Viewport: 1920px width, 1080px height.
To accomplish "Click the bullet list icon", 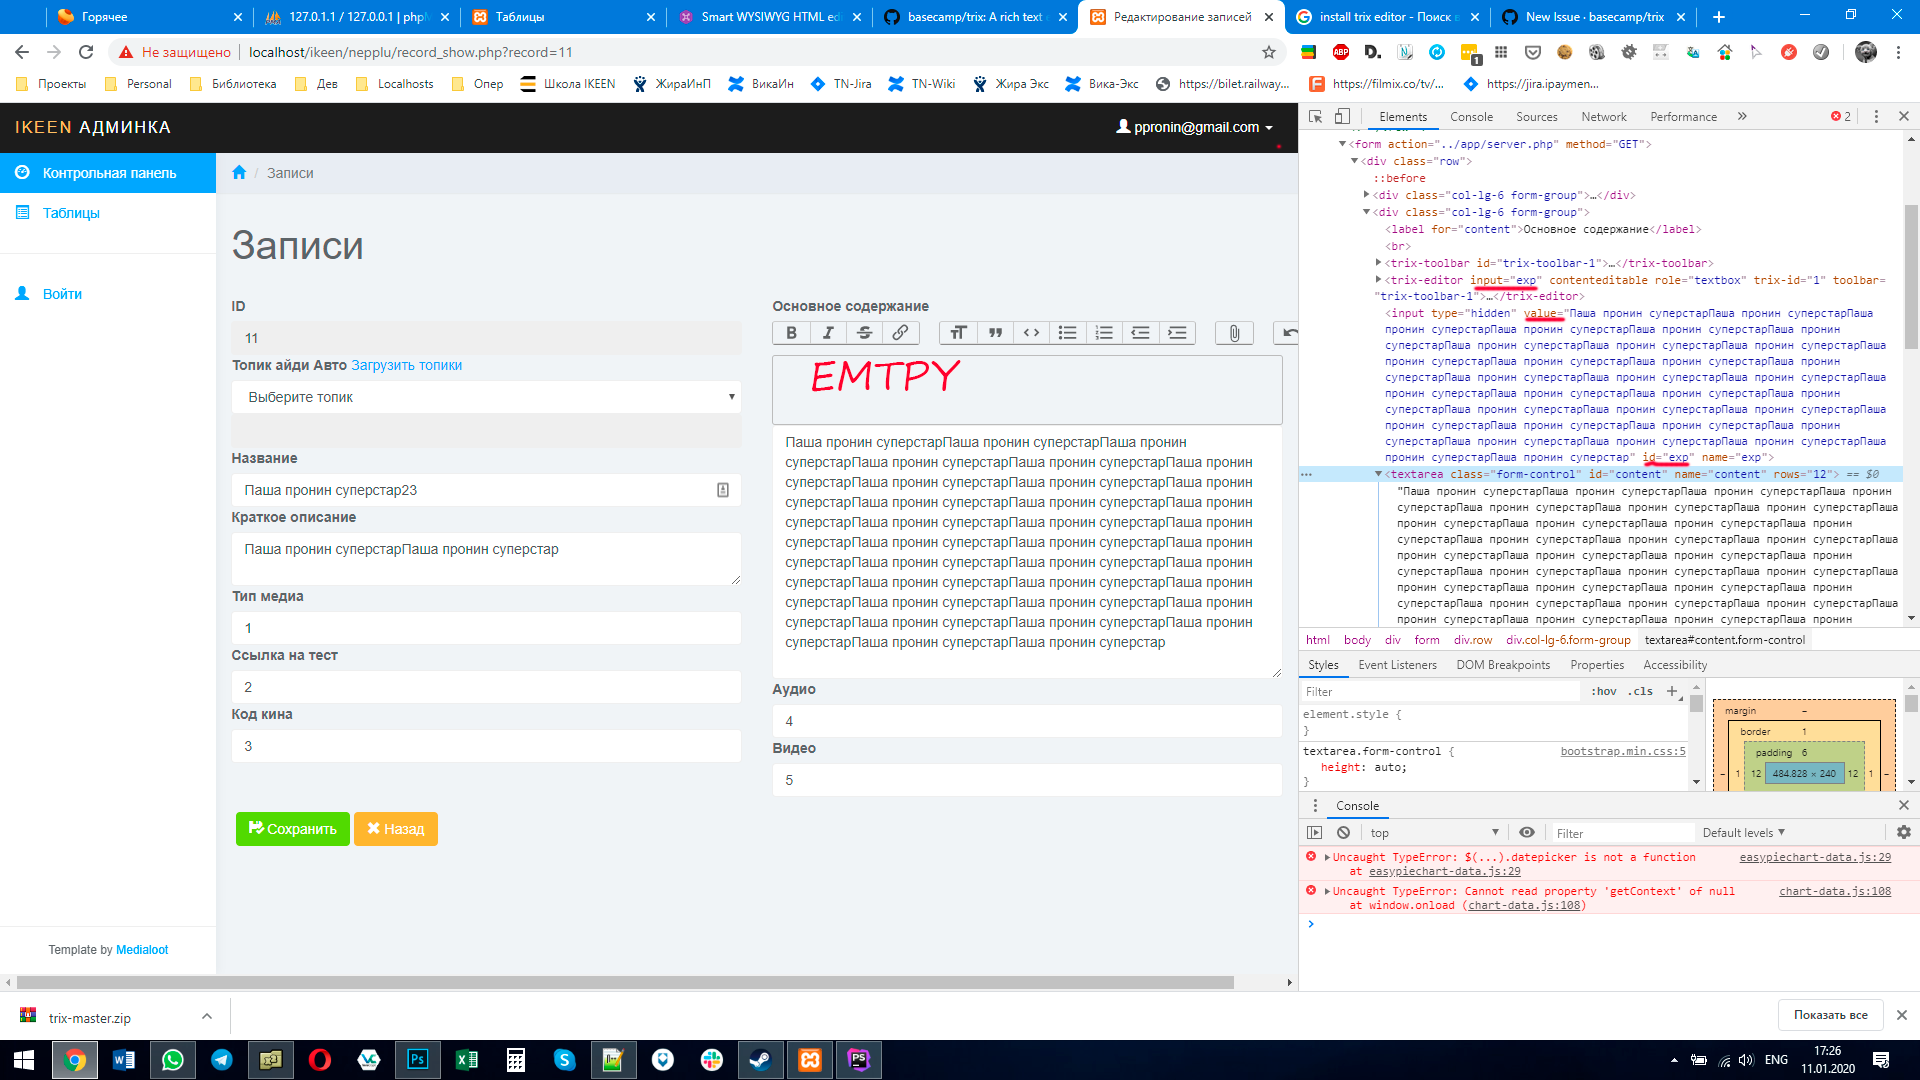I will pos(1067,333).
